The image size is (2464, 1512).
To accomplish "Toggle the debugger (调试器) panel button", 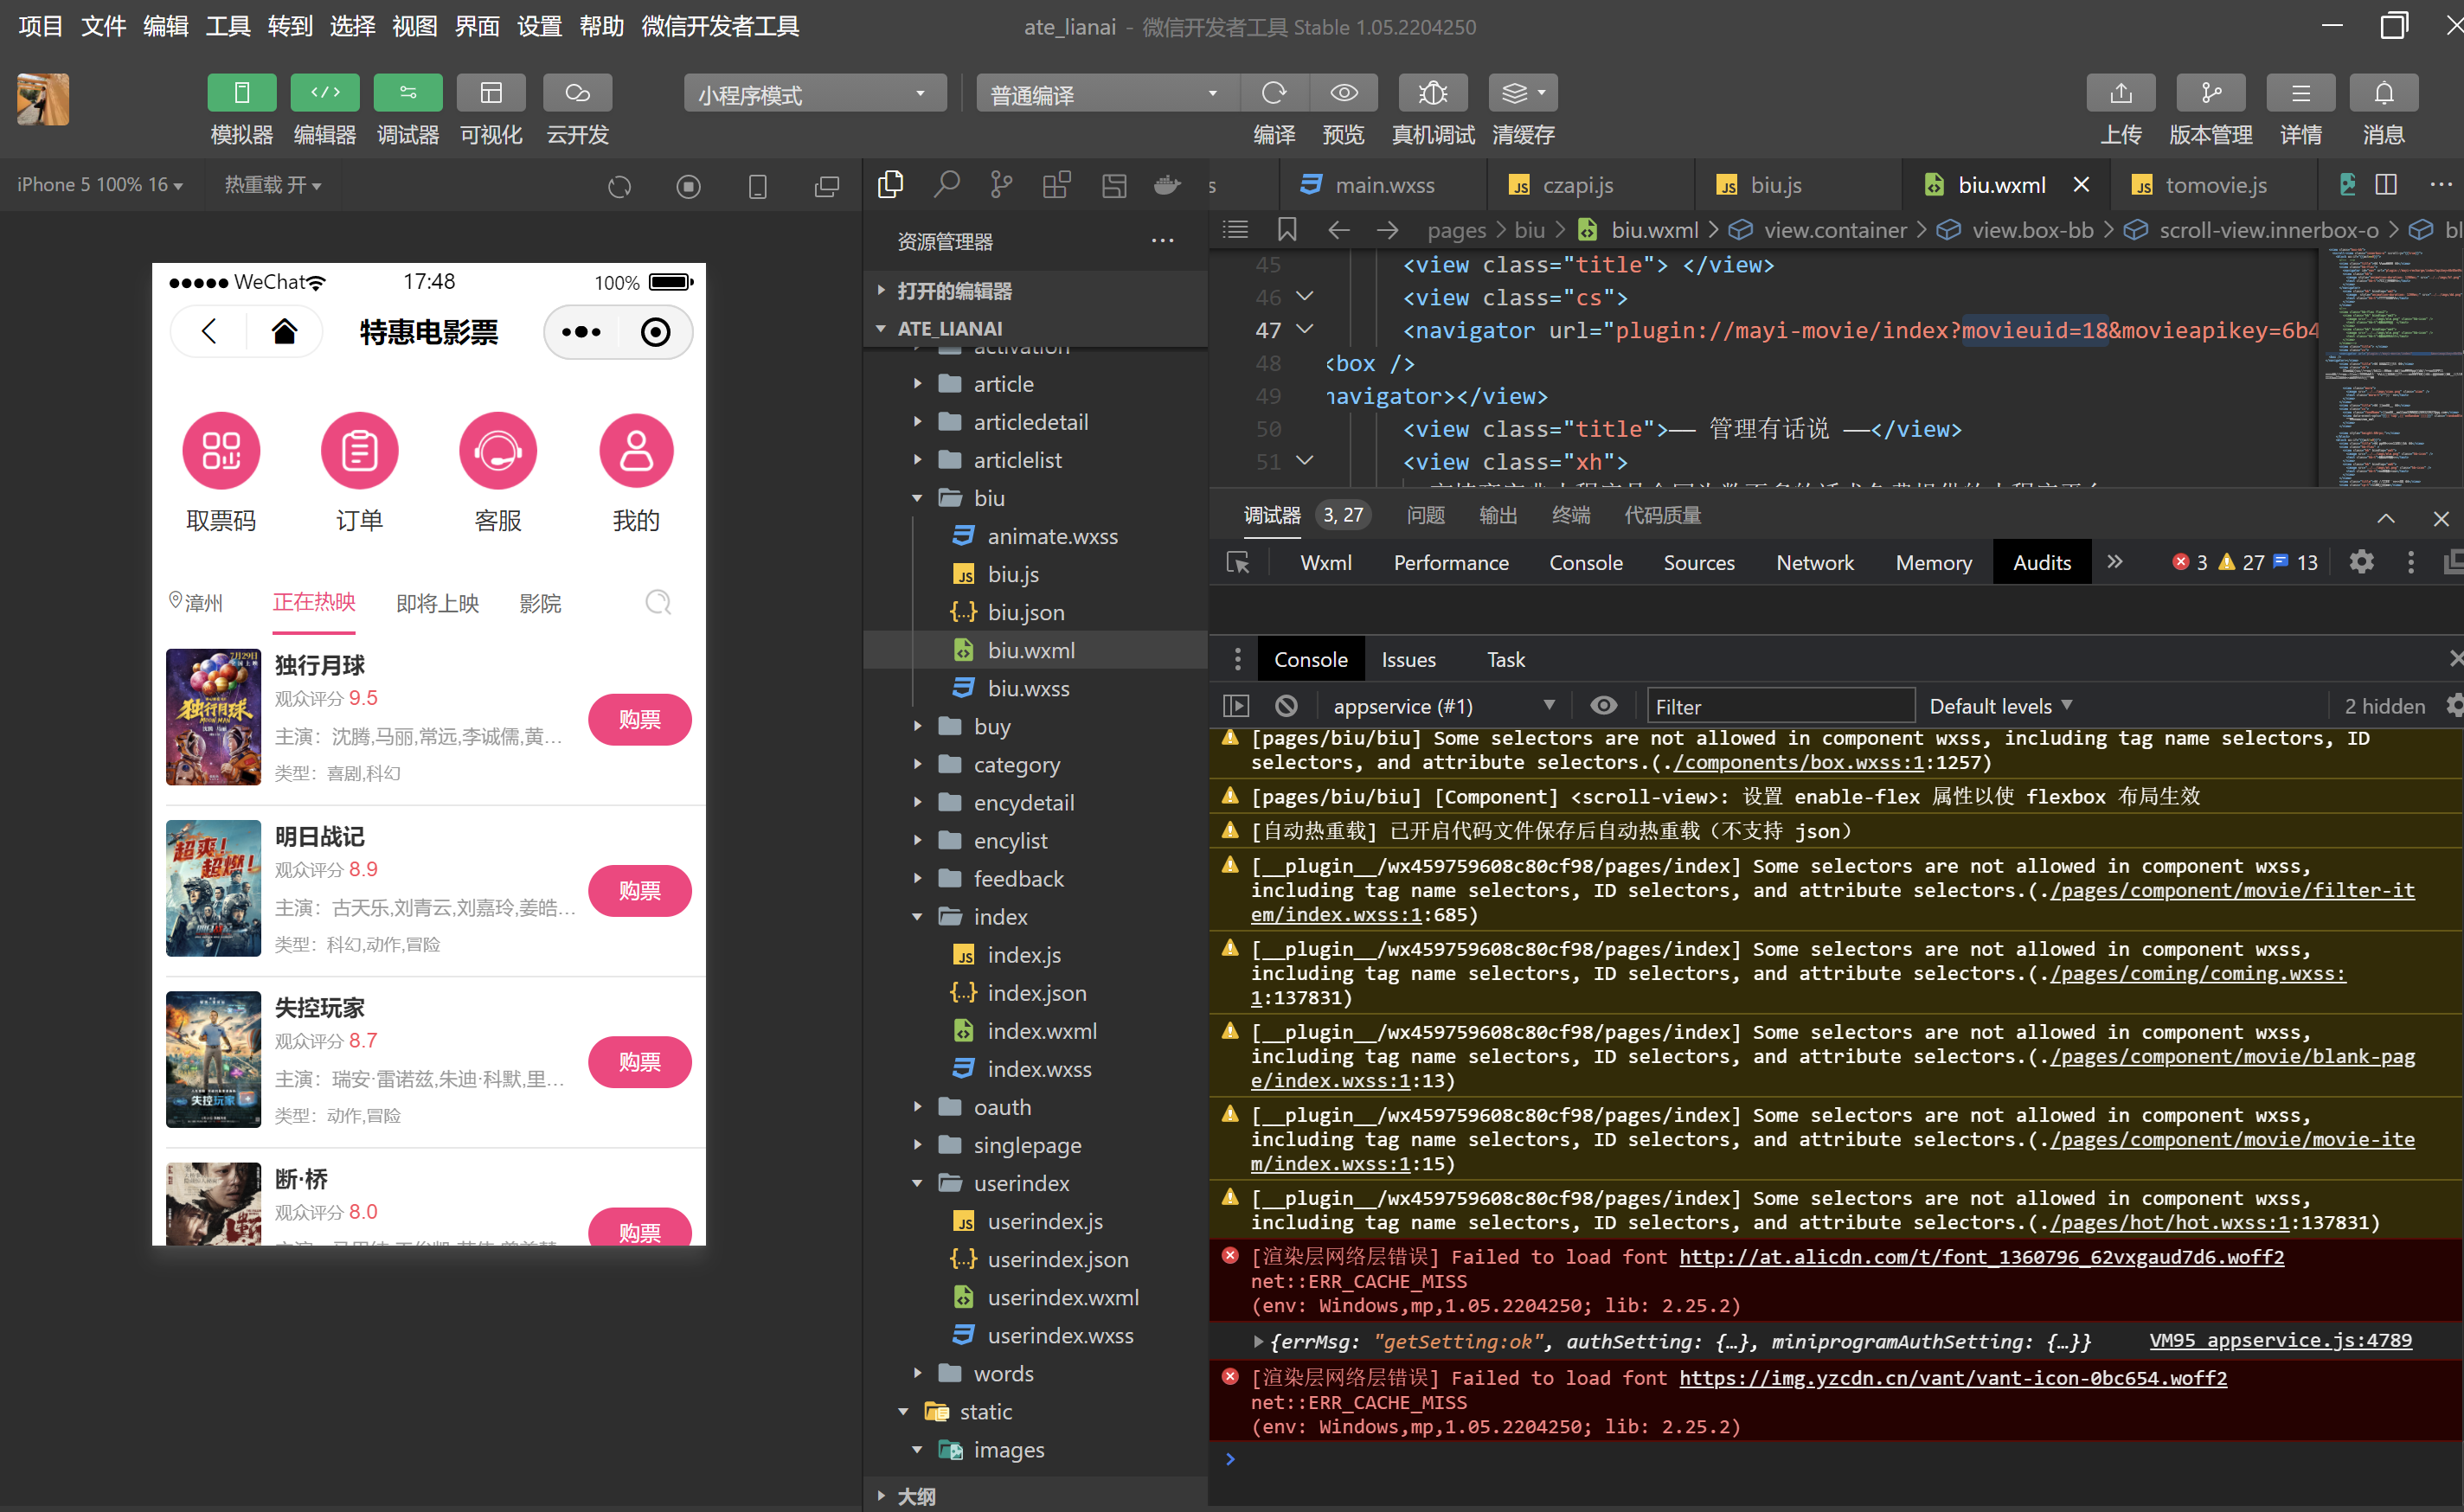I will (407, 93).
